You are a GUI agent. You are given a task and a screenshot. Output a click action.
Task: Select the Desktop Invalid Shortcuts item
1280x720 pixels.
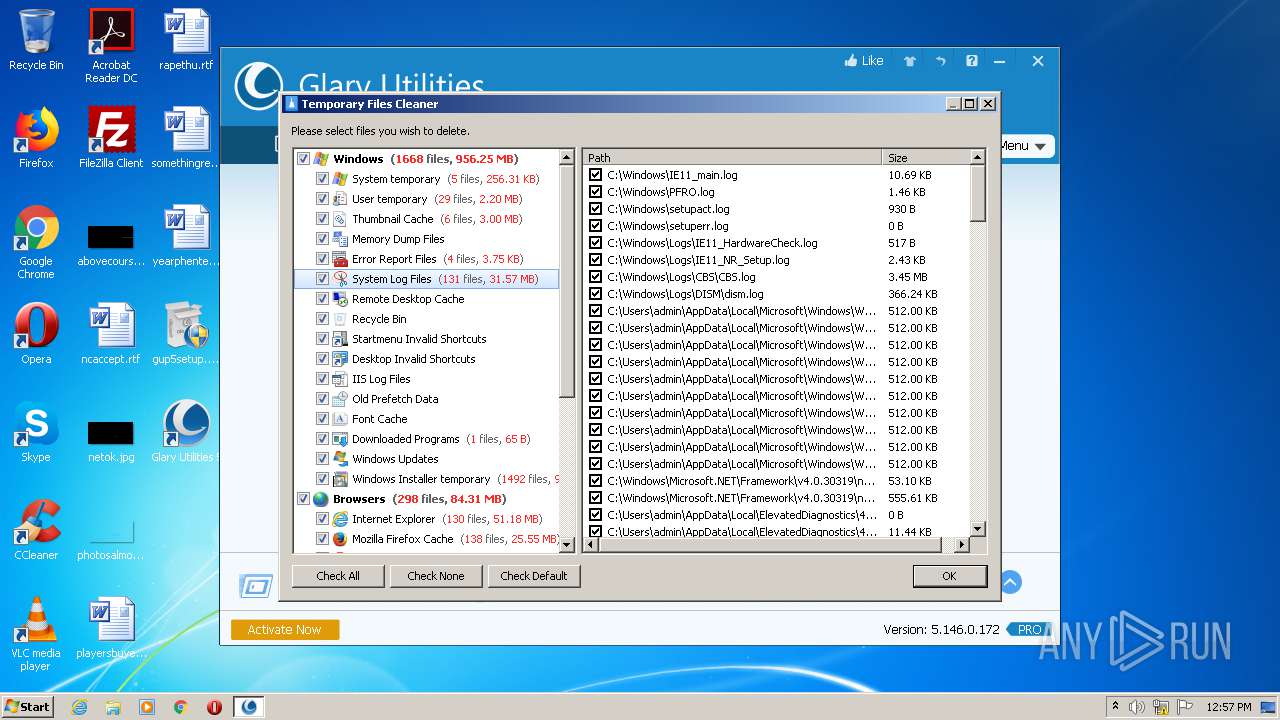[413, 359]
